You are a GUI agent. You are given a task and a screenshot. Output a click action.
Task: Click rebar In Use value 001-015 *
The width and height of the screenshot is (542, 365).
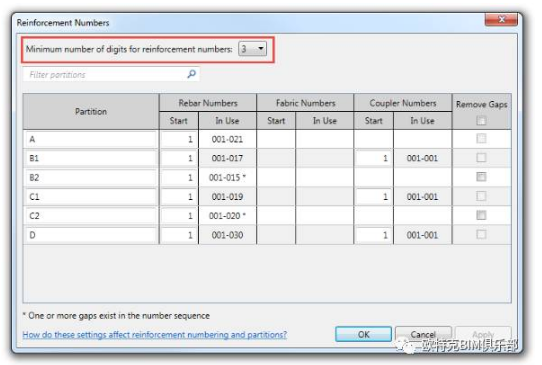click(227, 178)
